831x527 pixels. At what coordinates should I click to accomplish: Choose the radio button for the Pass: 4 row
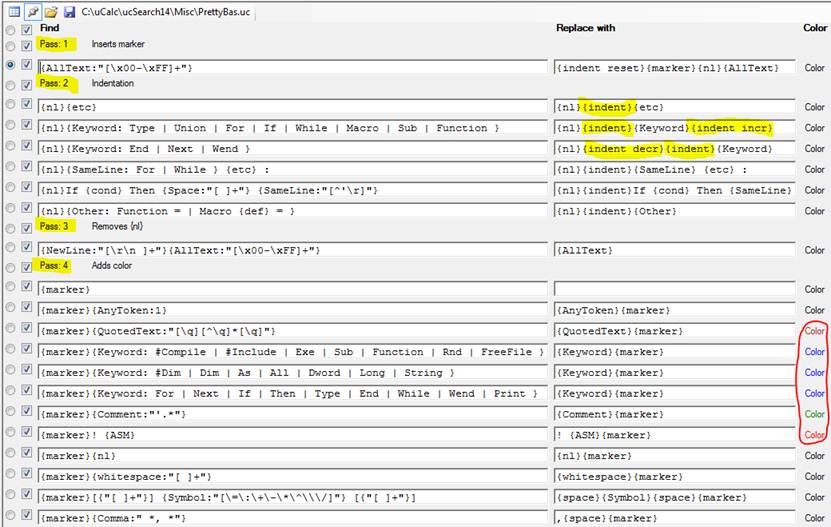[x=11, y=268]
